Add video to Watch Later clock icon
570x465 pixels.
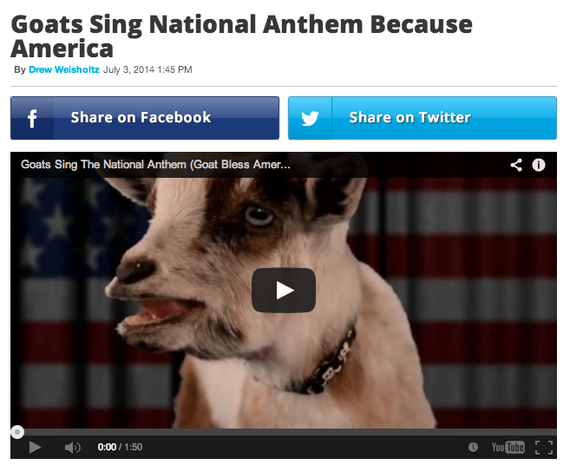coord(473,447)
